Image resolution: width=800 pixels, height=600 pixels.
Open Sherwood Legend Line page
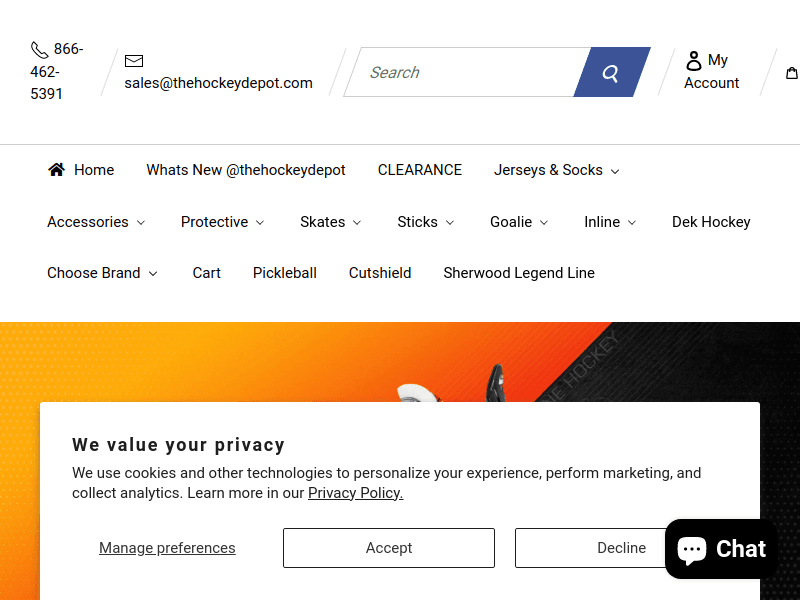point(519,273)
